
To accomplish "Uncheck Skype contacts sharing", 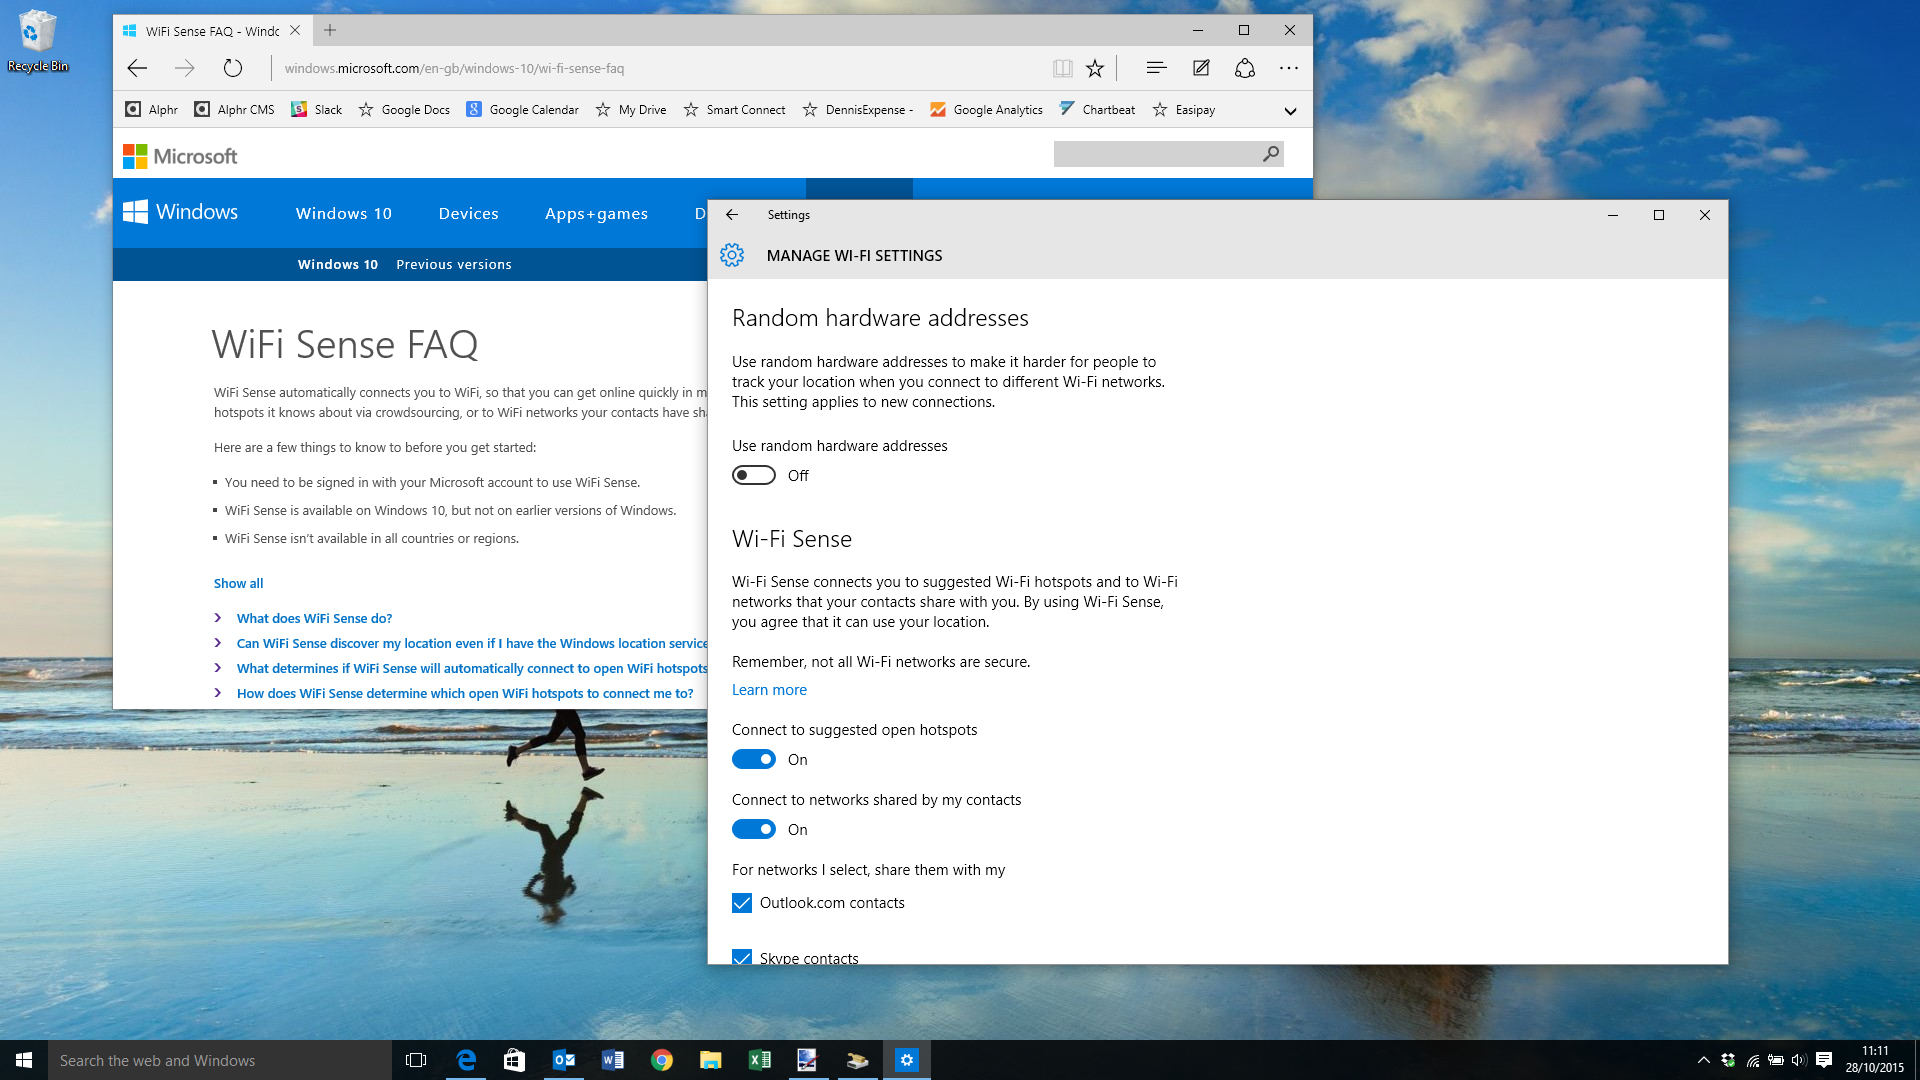I will click(741, 957).
